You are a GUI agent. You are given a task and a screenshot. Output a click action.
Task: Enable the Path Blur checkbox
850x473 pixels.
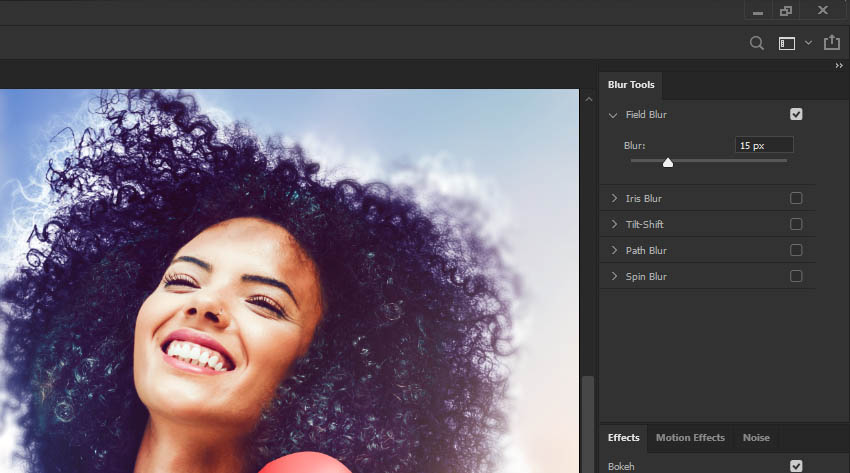796,250
